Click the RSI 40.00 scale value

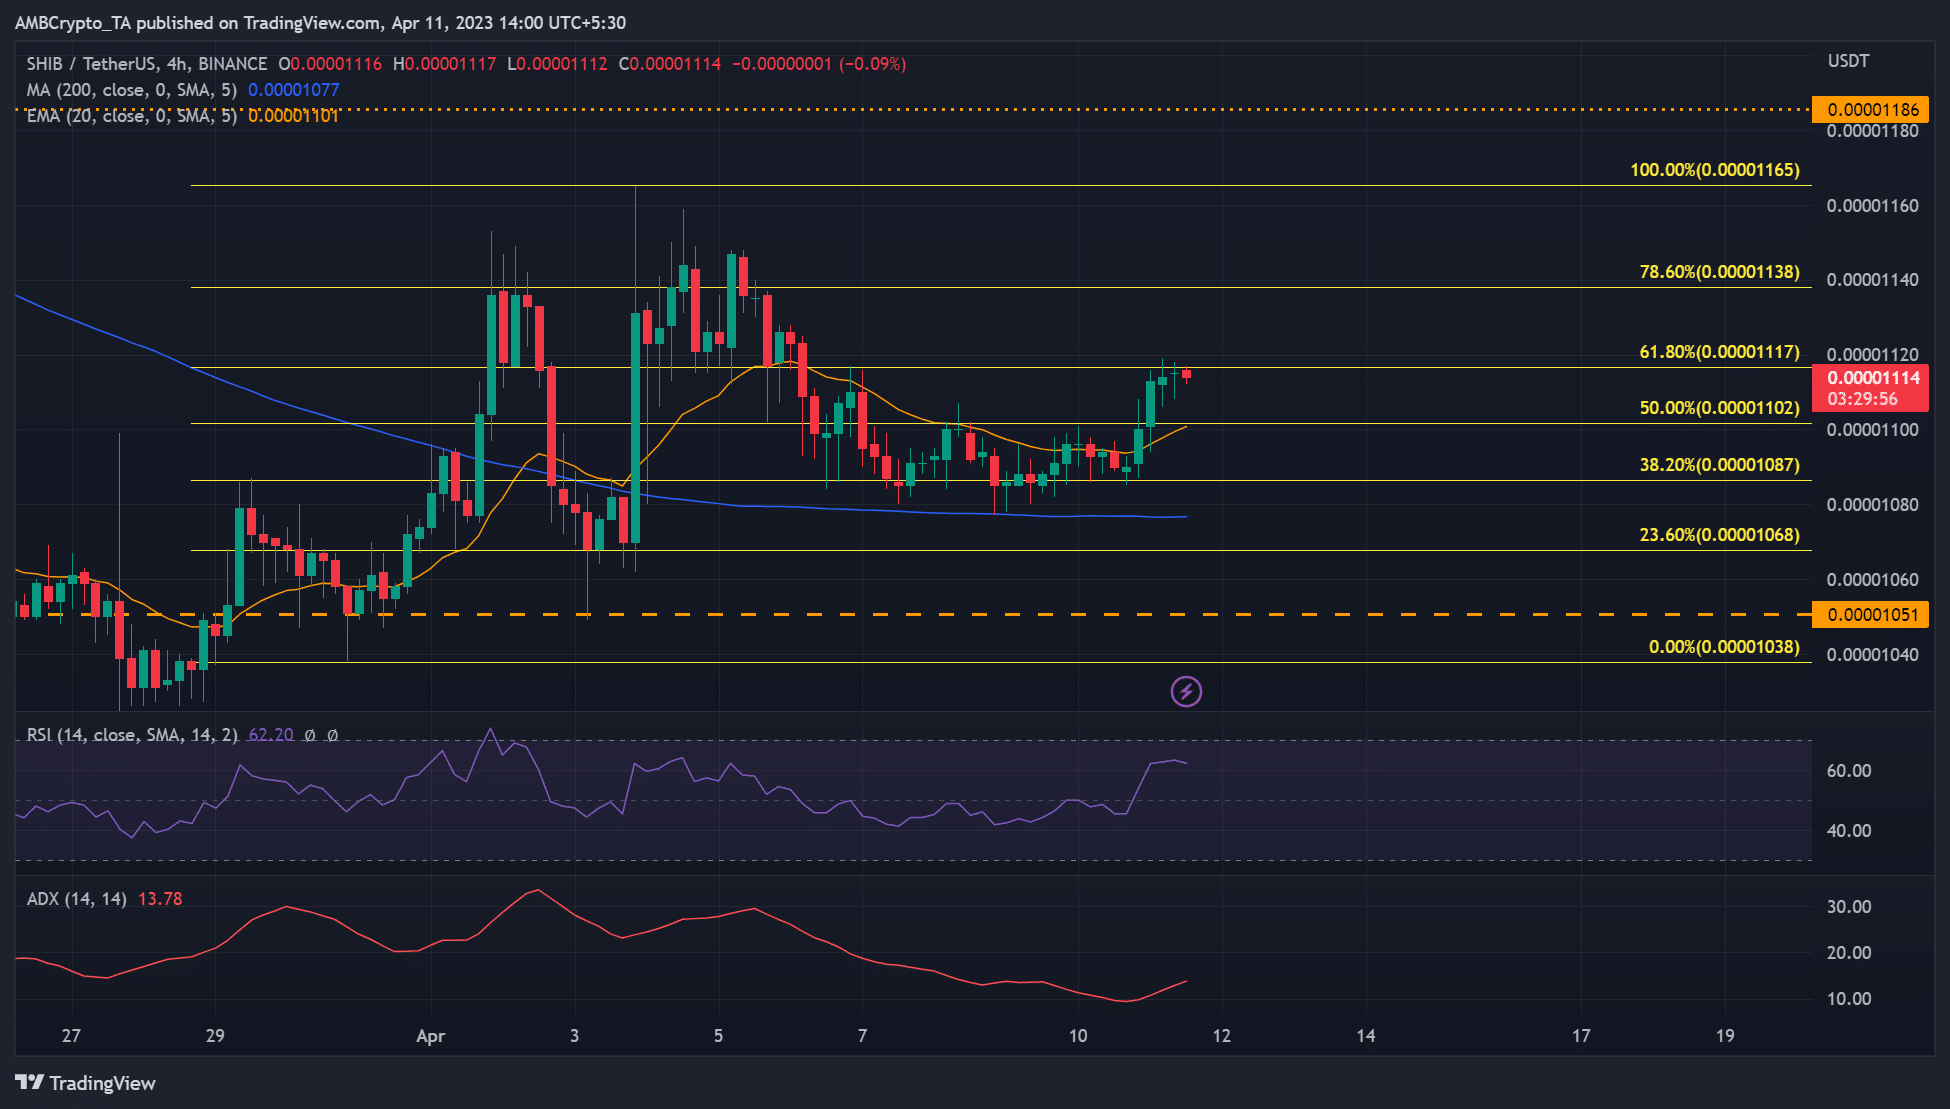pyautogui.click(x=1849, y=831)
